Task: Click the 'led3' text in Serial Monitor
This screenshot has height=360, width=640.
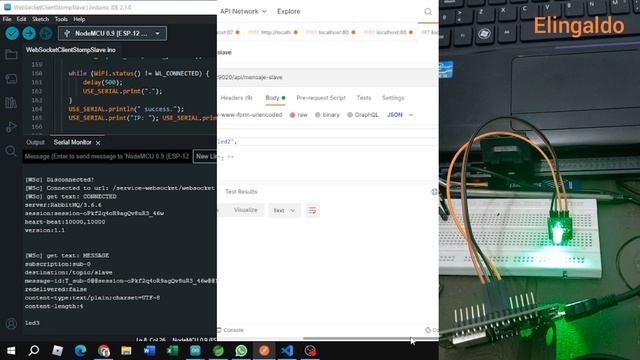Action: coord(32,323)
